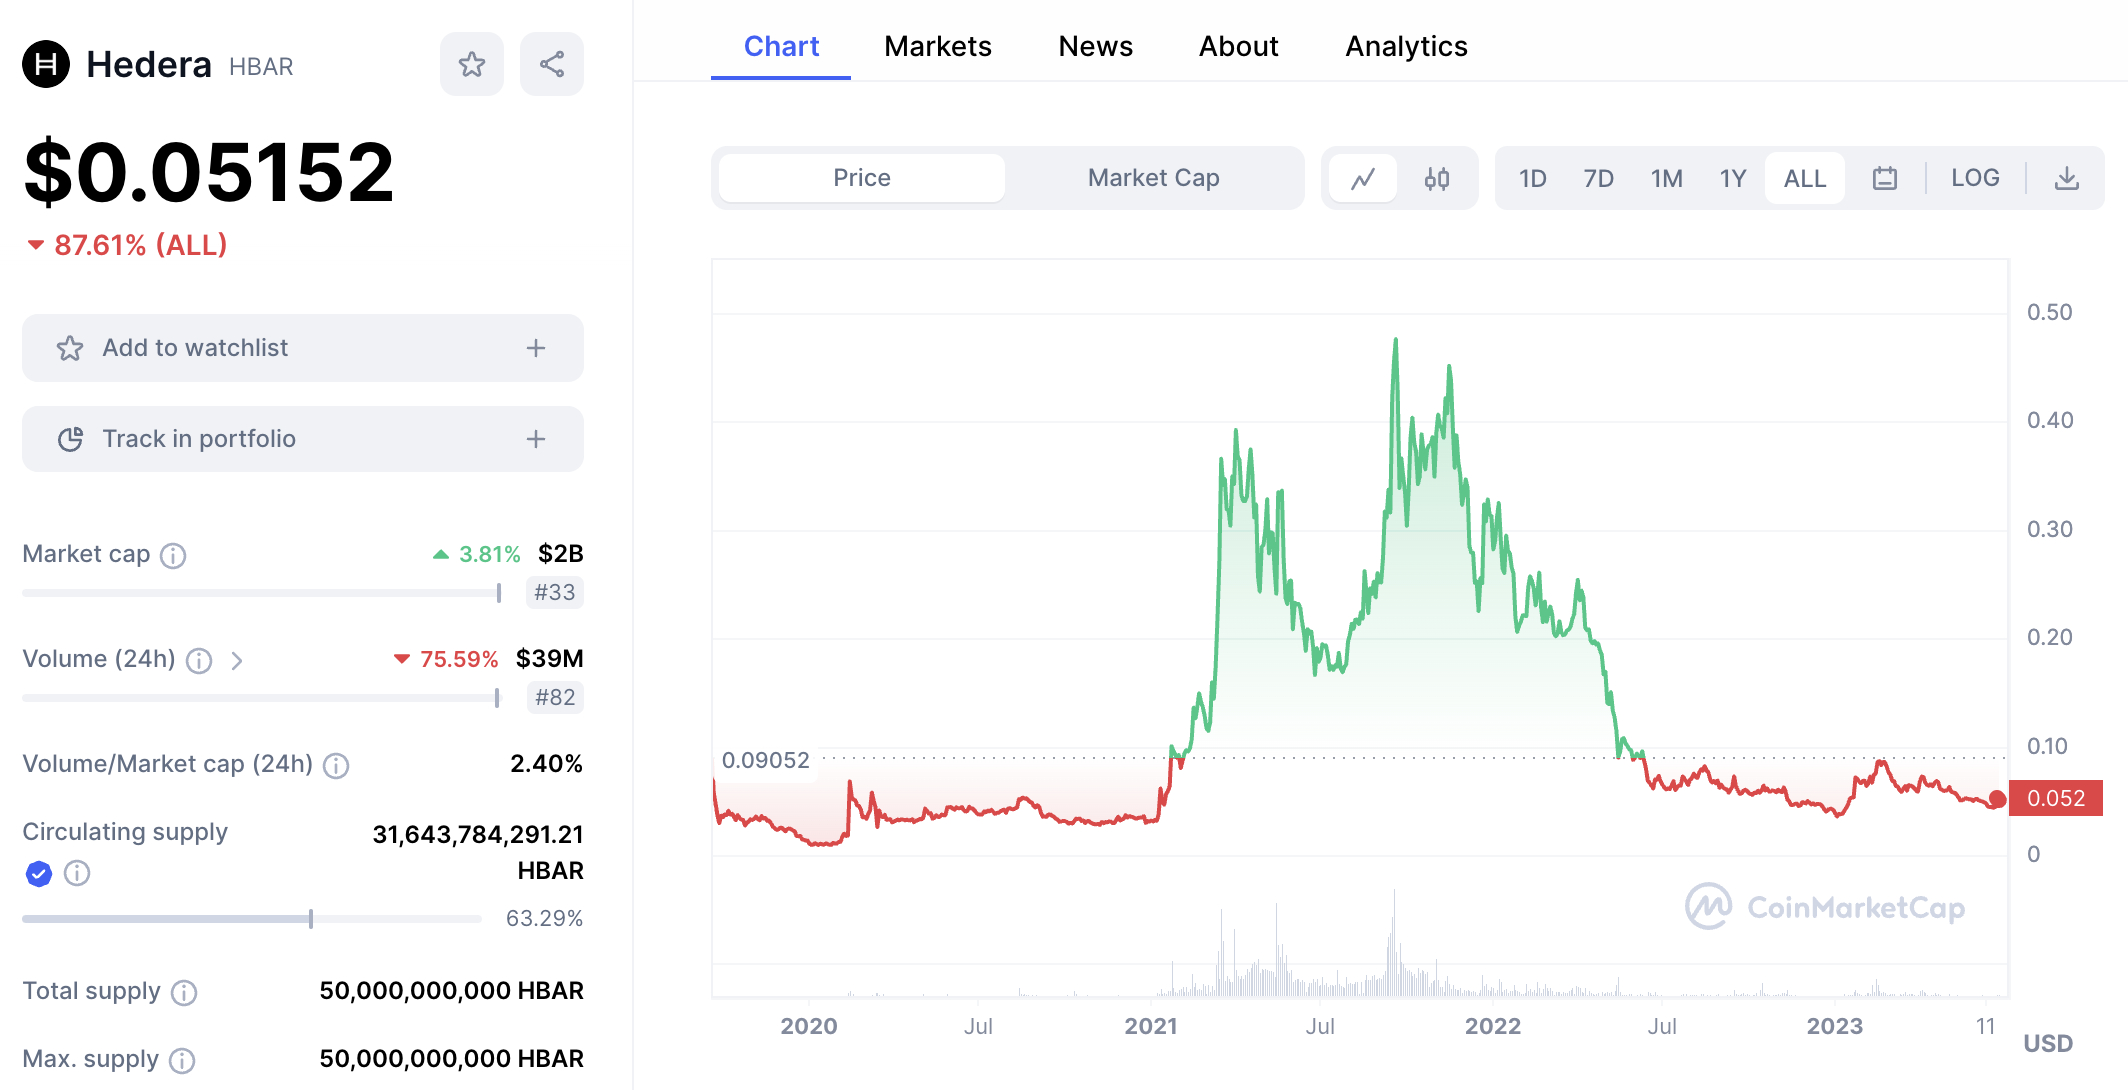This screenshot has width=2128, height=1090.
Task: Toggle LOG scale on chart
Action: tap(1975, 178)
